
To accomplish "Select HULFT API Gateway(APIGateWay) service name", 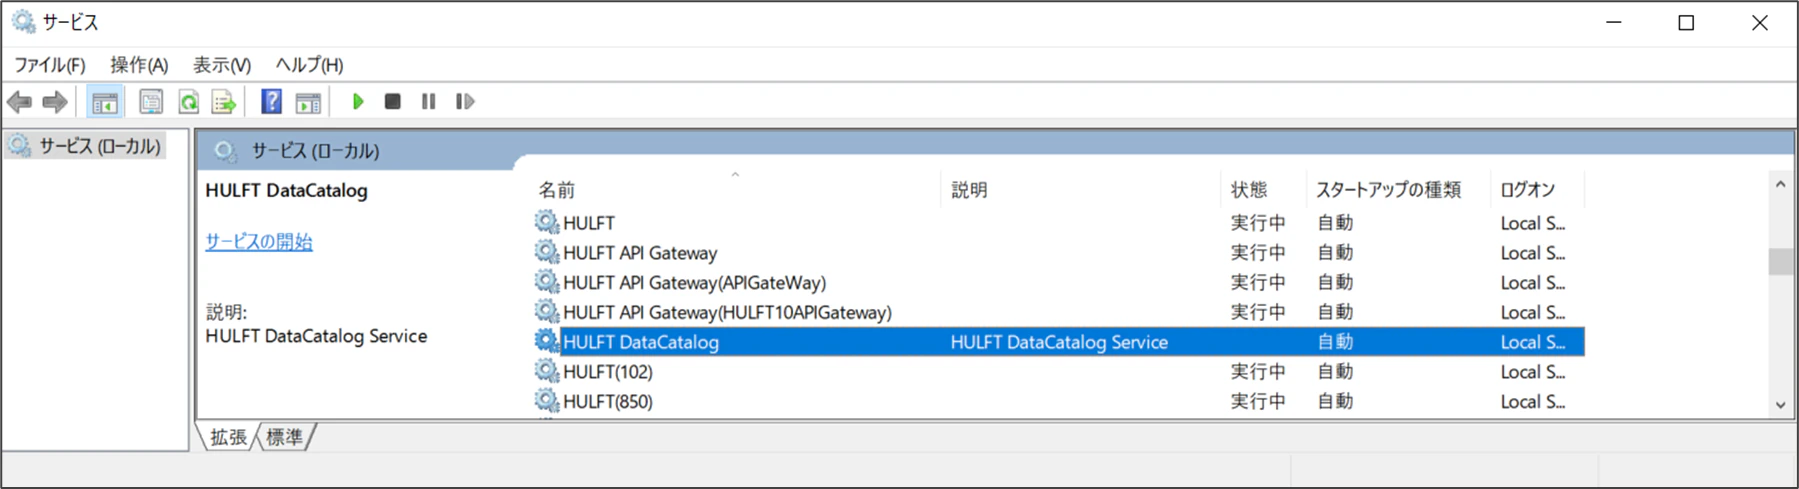I will point(694,283).
